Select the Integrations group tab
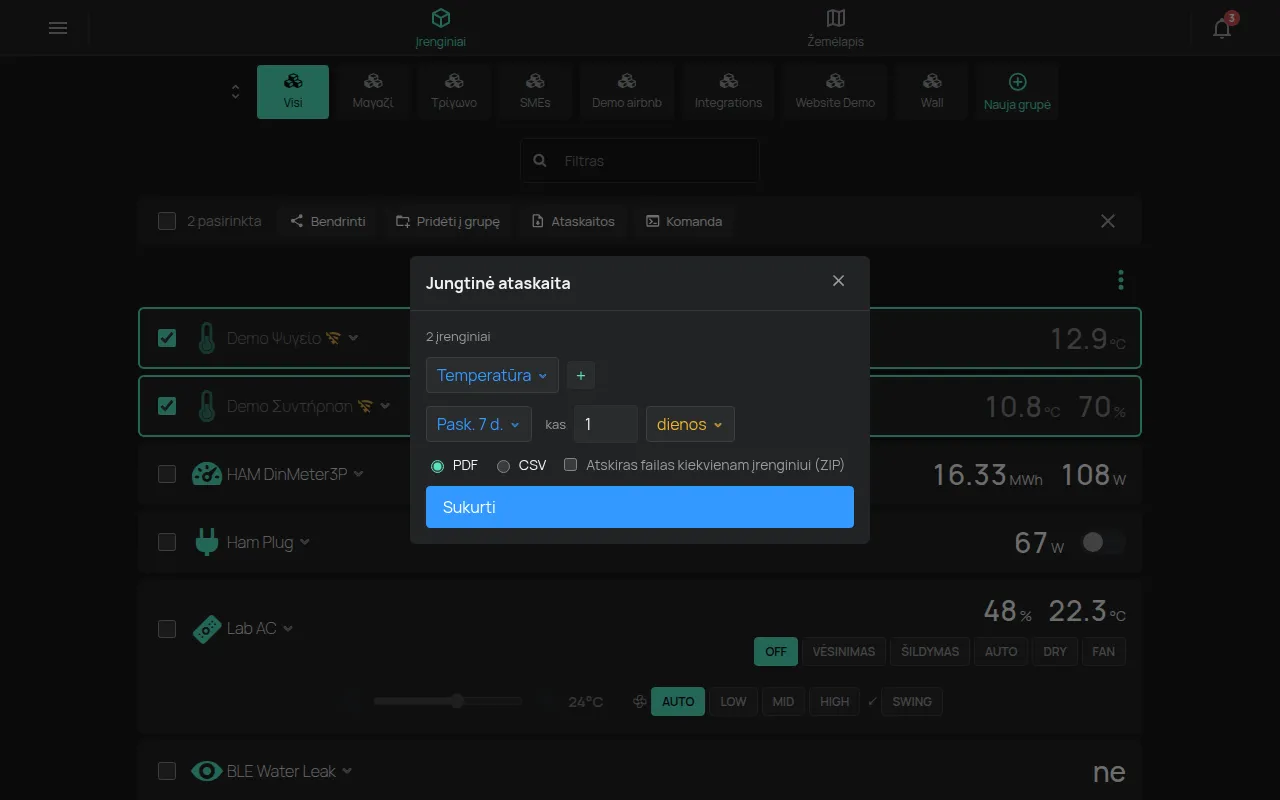The height and width of the screenshot is (800, 1280). [x=728, y=92]
